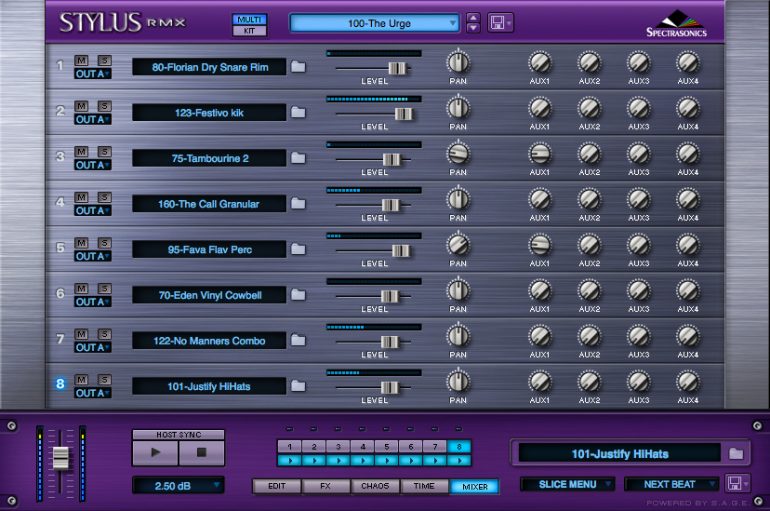
Task: Mute part 8 Justify HiHats
Action: [x=81, y=380]
